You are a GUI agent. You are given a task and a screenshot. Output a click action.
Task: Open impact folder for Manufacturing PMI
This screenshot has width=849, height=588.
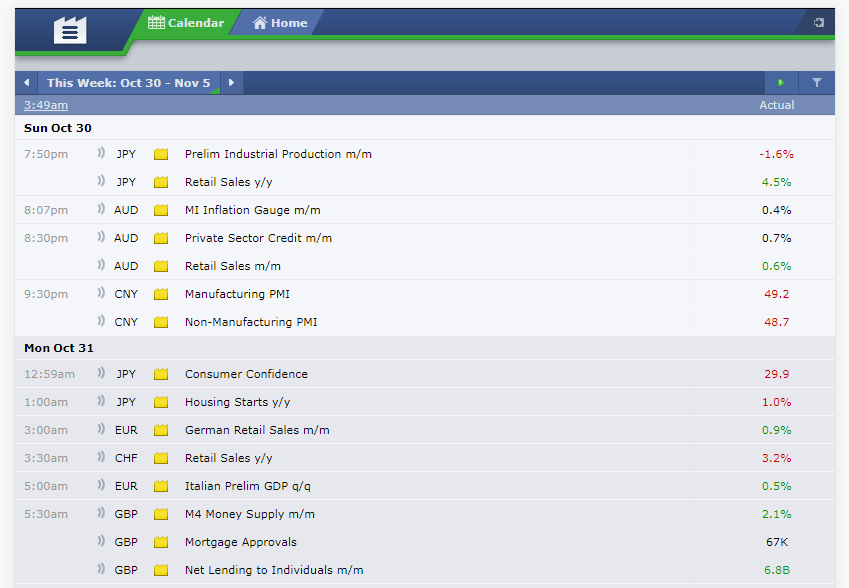[161, 295]
